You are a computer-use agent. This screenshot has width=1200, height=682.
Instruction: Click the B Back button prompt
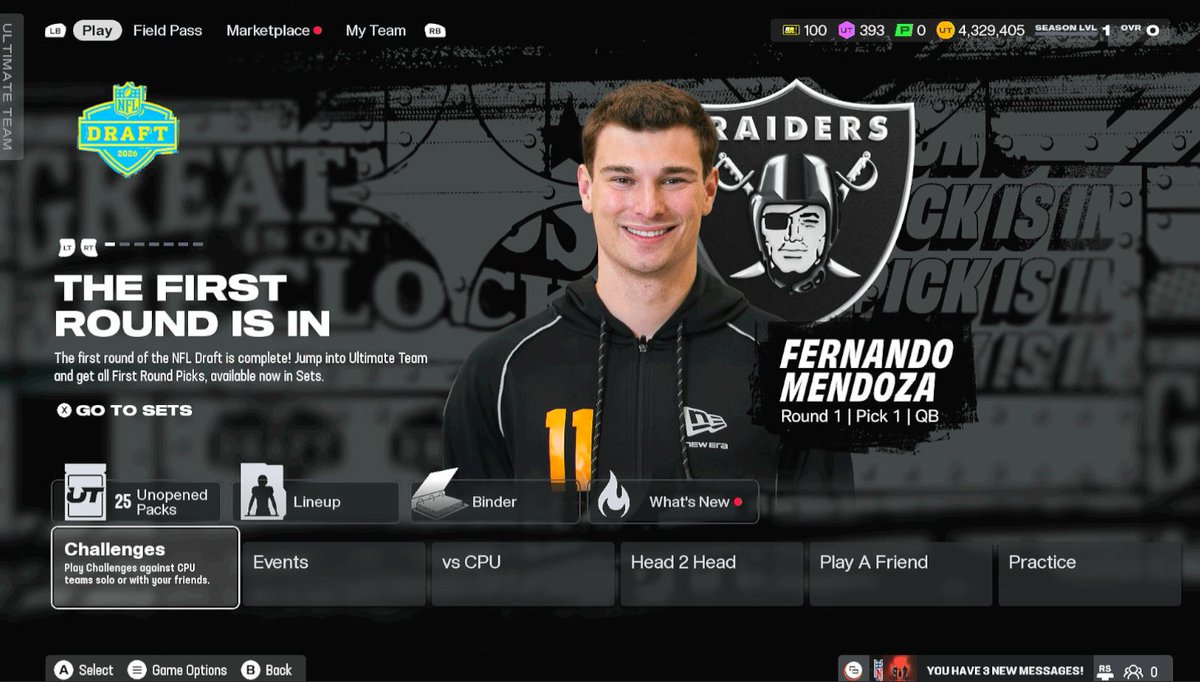pos(267,670)
